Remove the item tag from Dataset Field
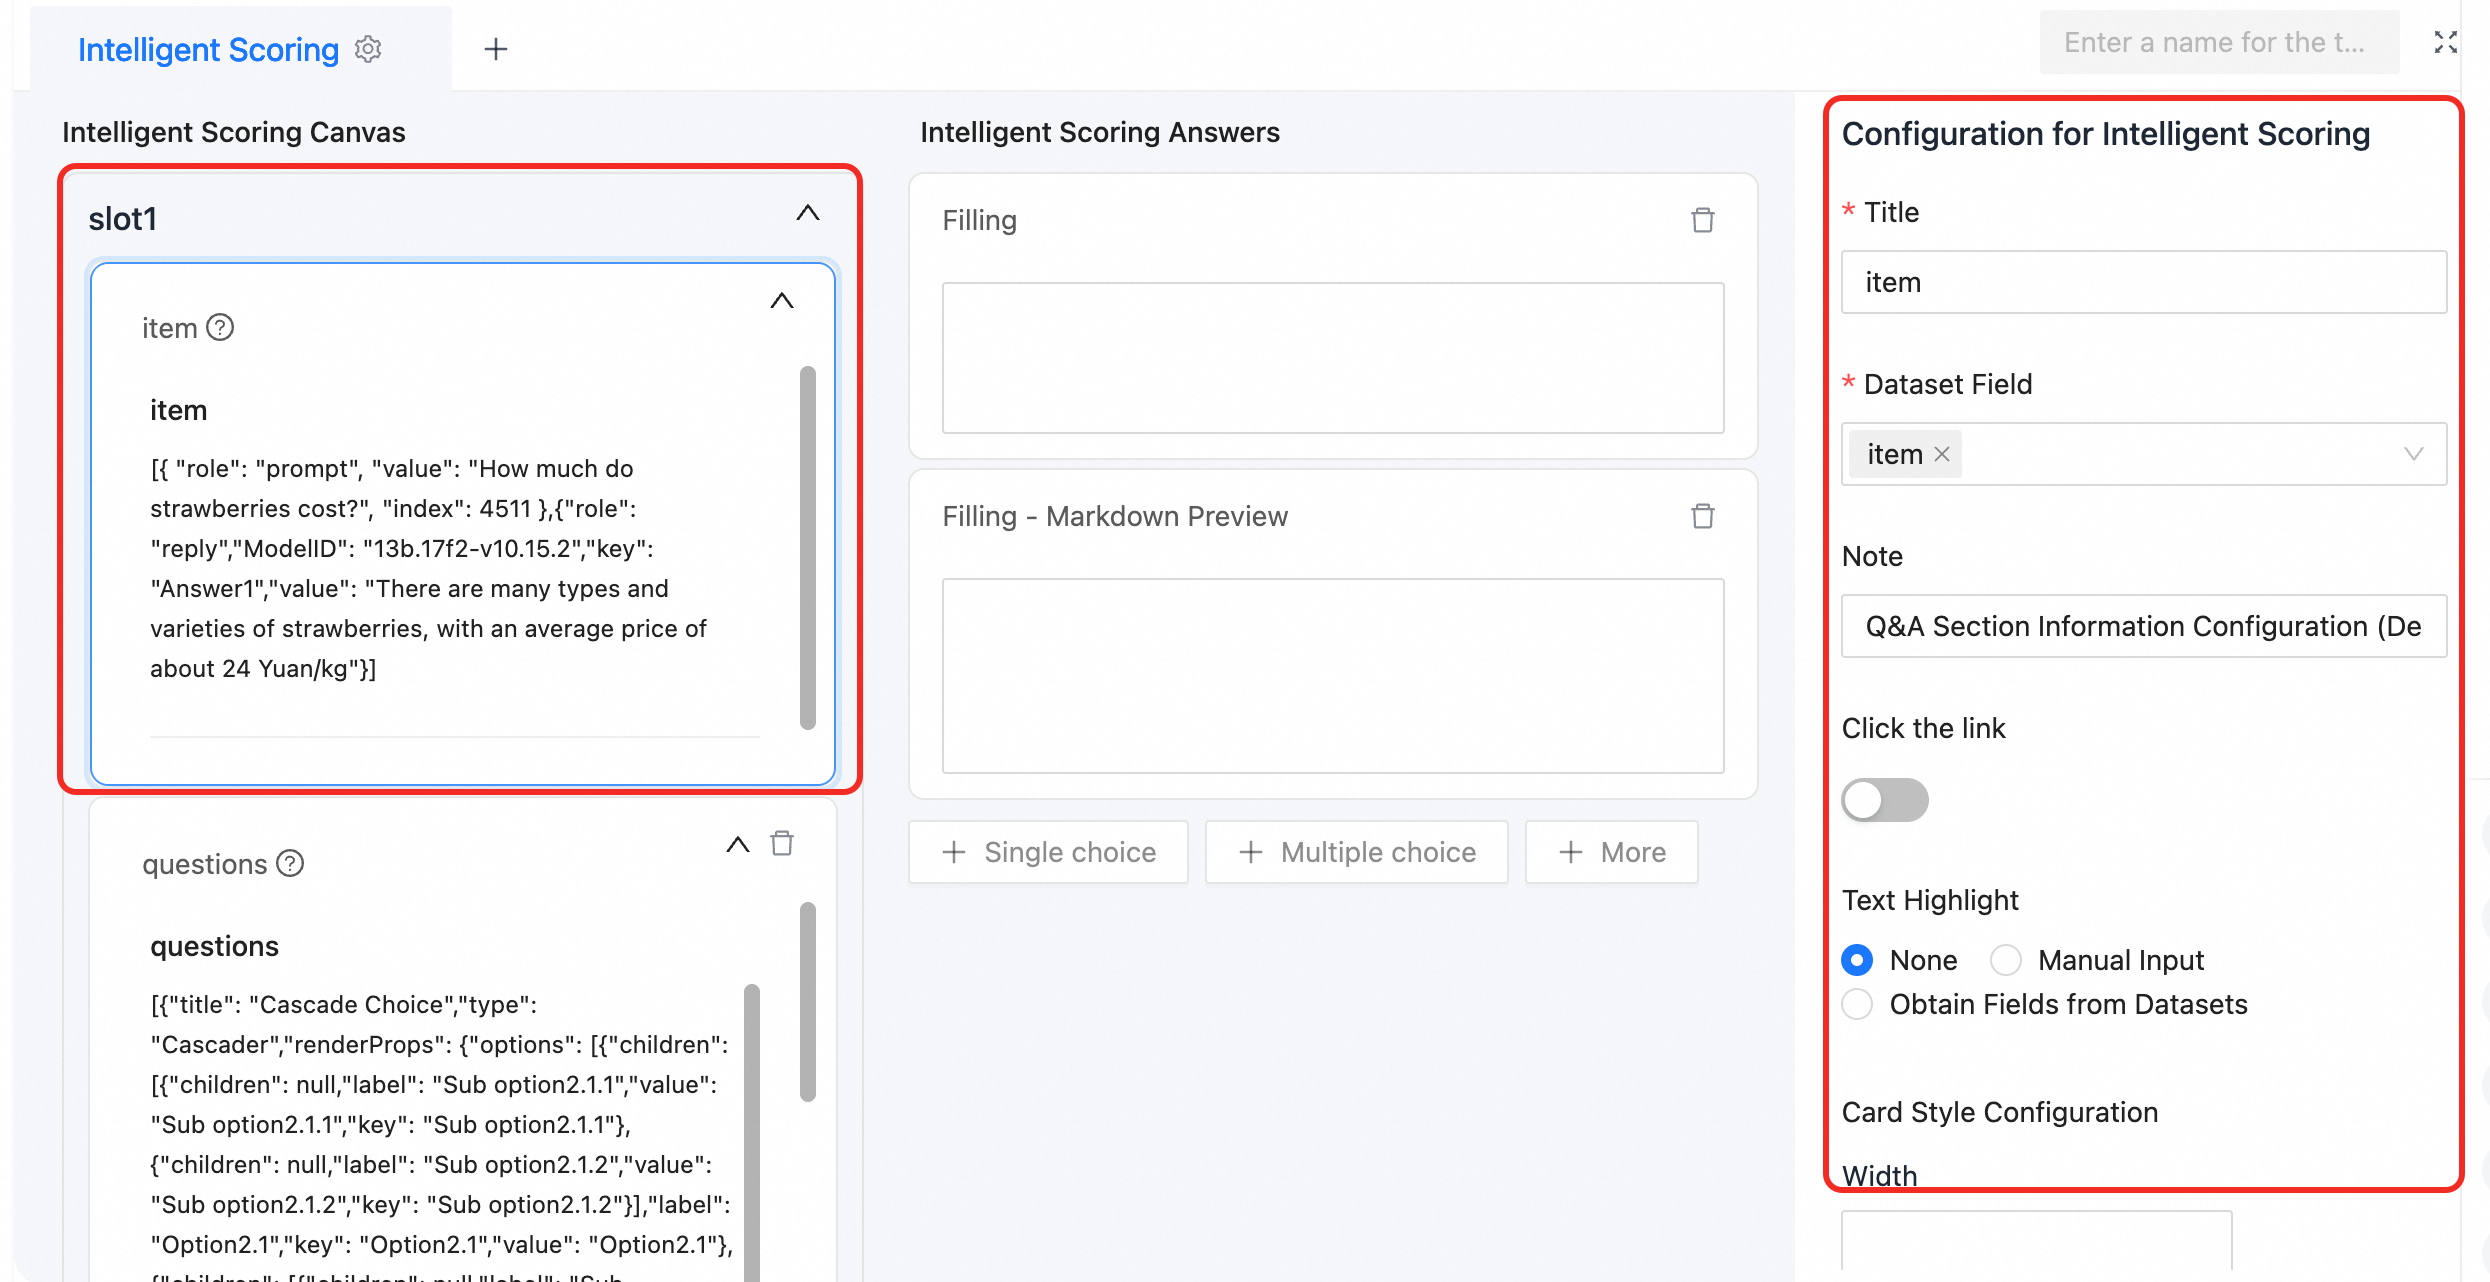The image size is (2490, 1282). 1942,454
